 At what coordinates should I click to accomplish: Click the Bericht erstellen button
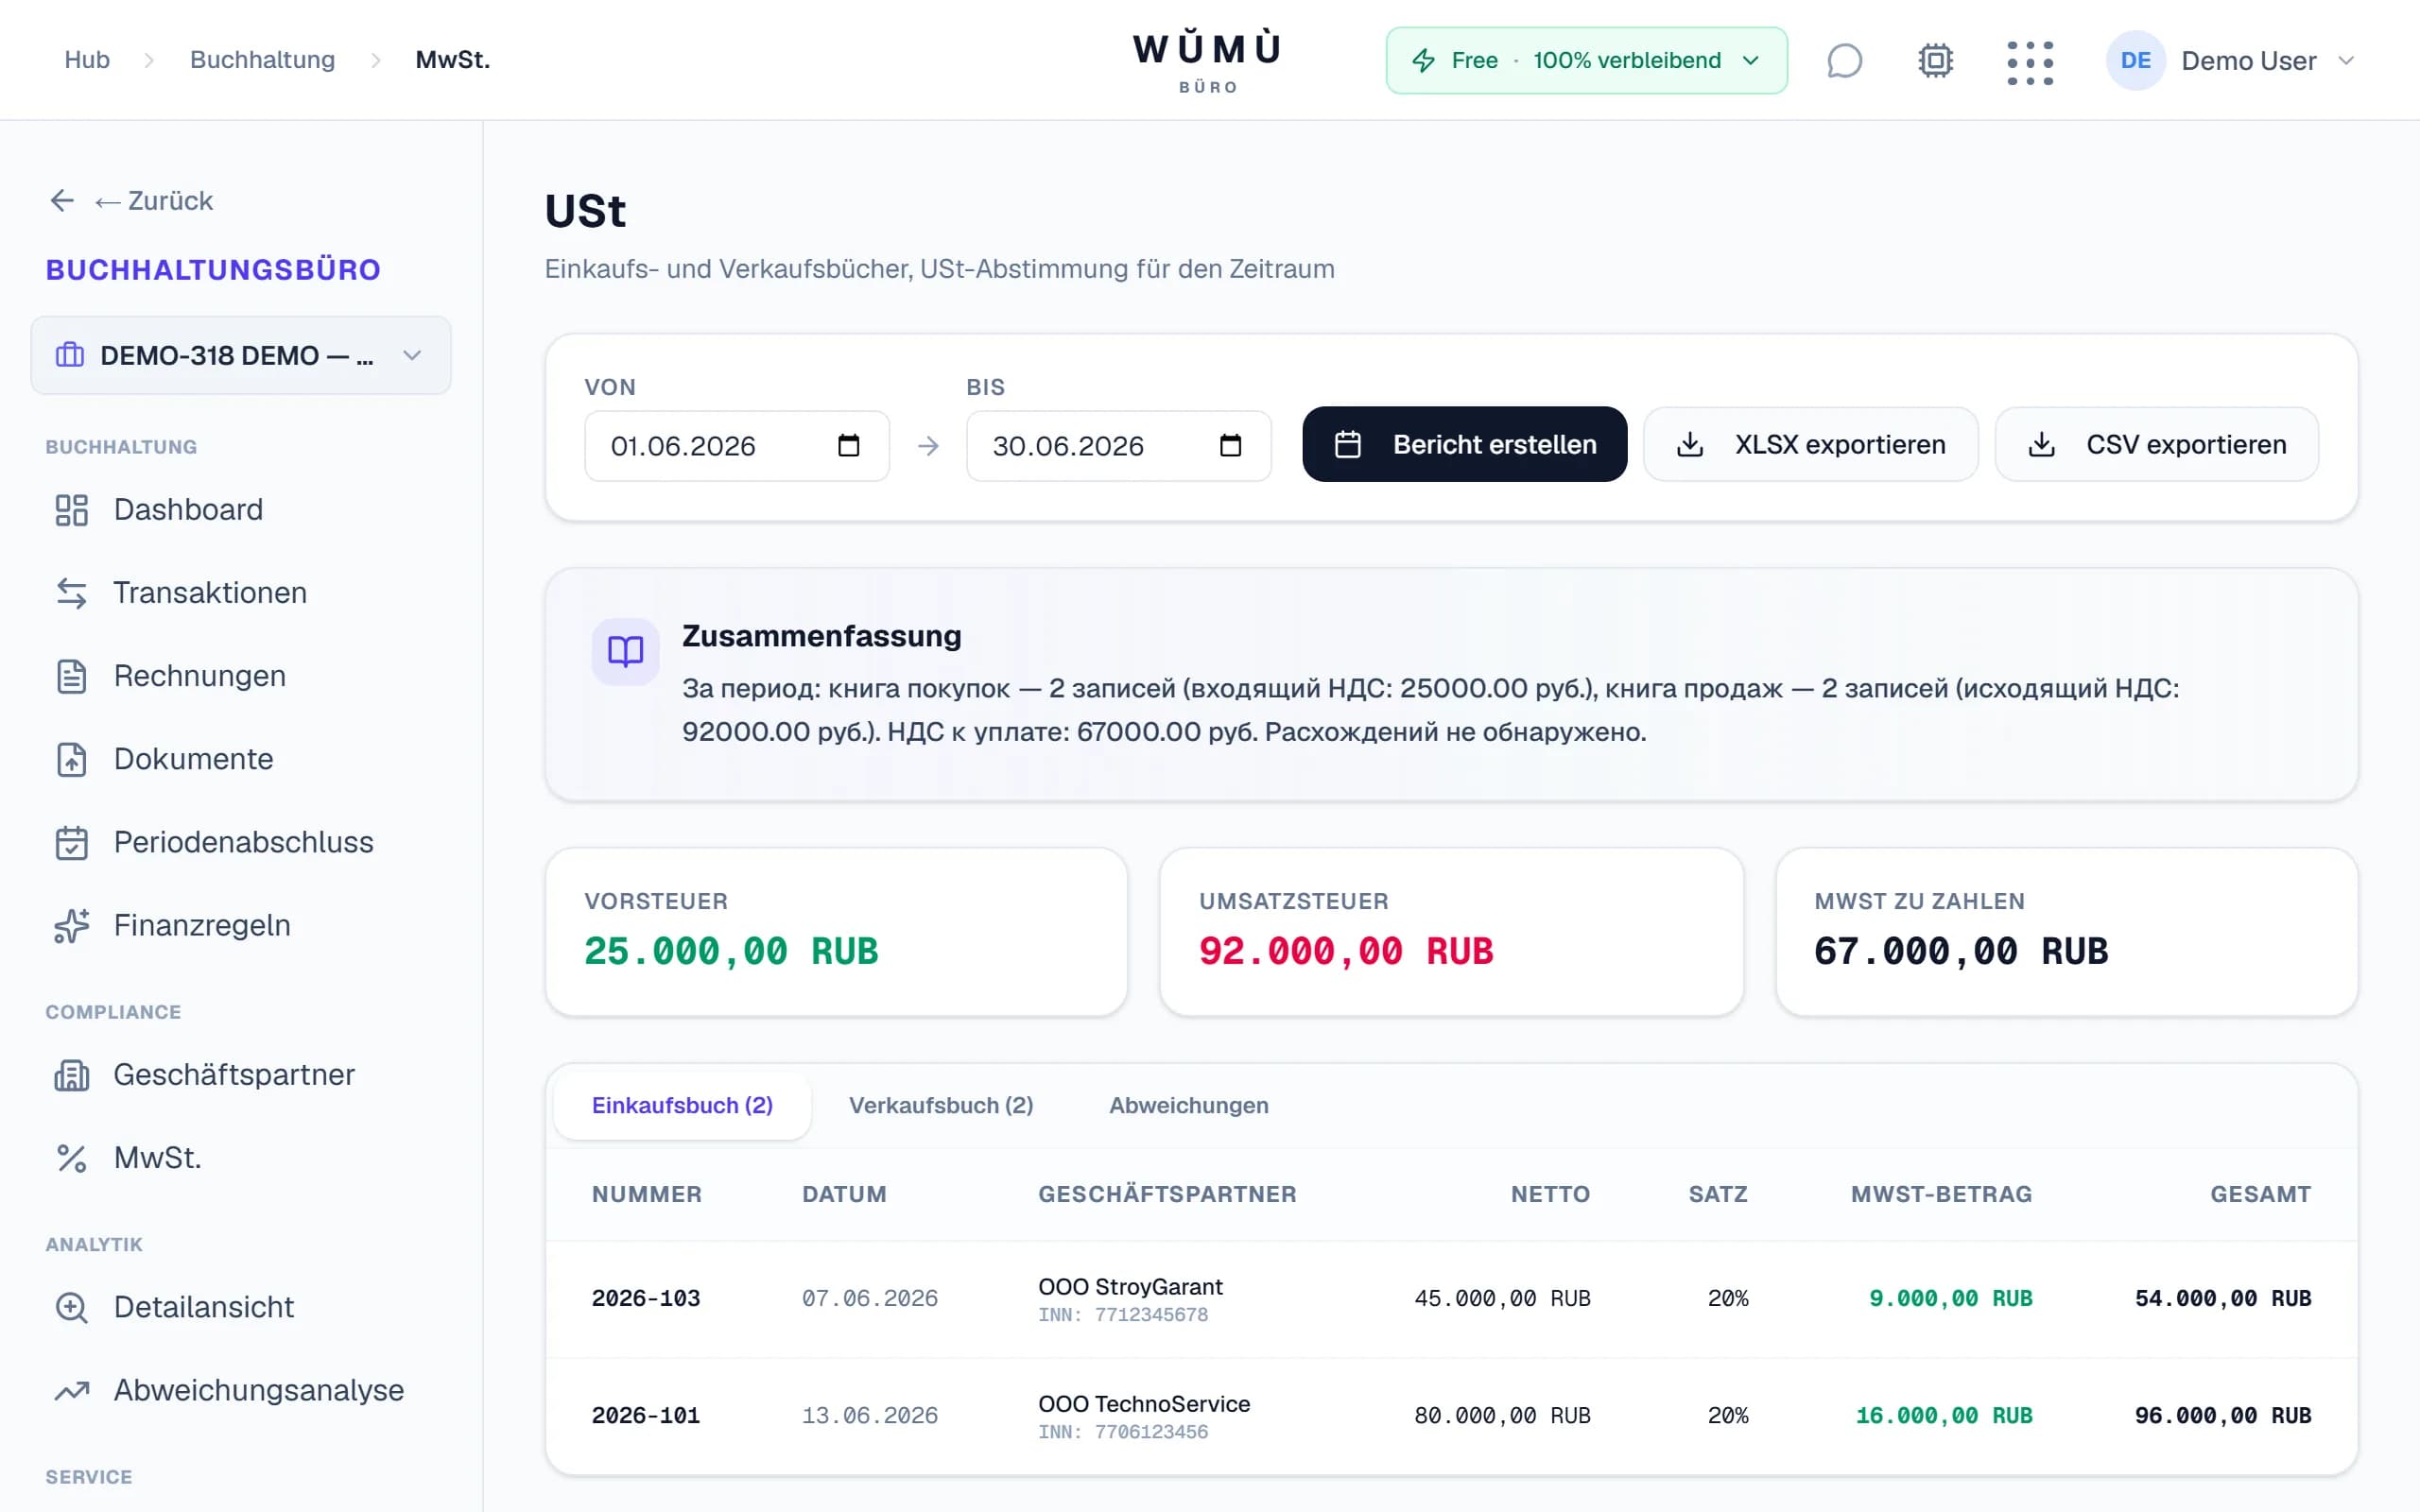[x=1464, y=444]
